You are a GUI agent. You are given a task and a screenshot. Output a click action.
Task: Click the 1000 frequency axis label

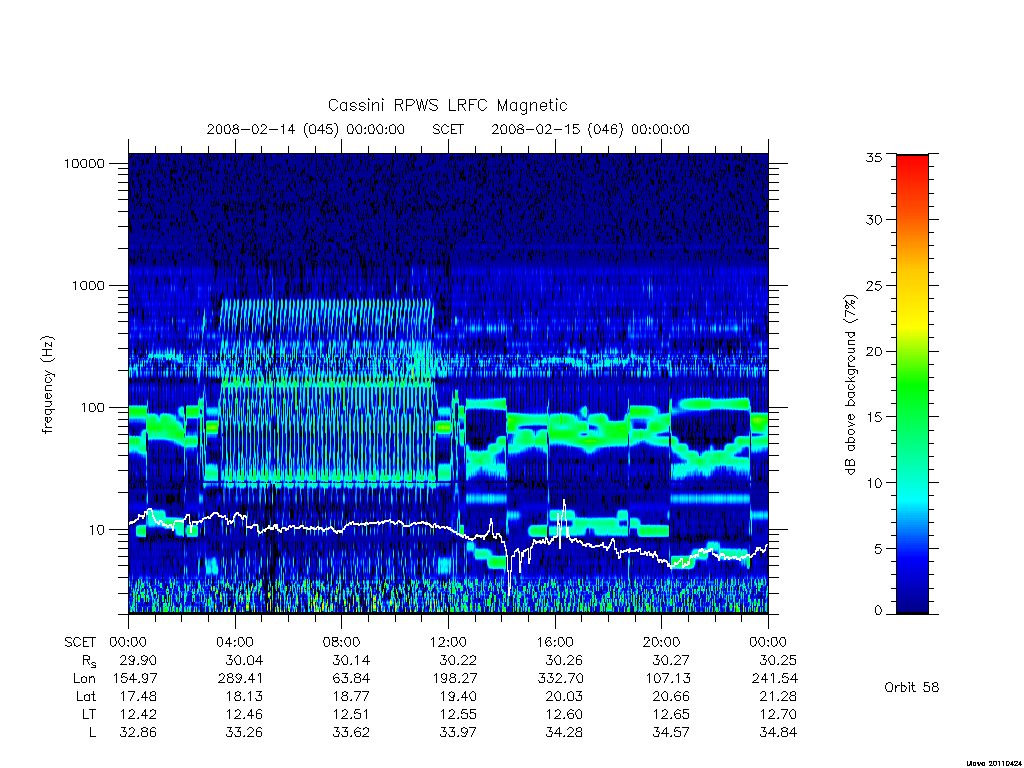pyautogui.click(x=88, y=285)
